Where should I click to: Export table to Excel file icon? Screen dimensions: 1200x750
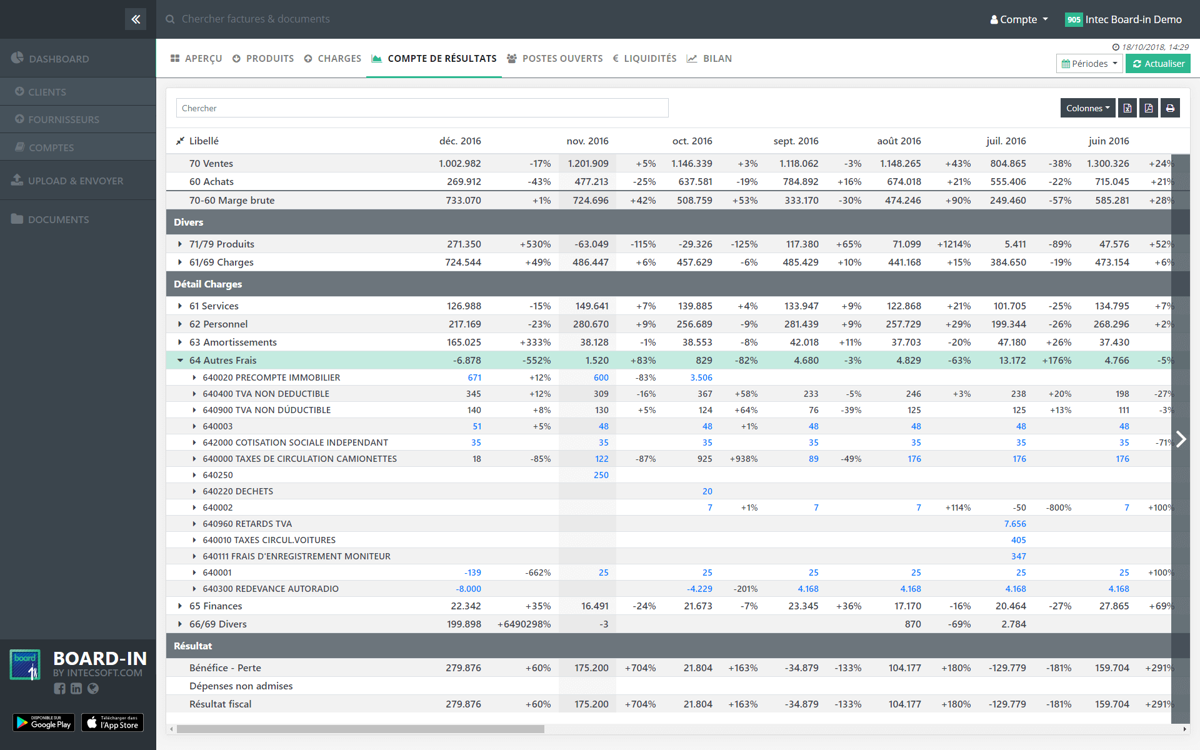point(1127,108)
